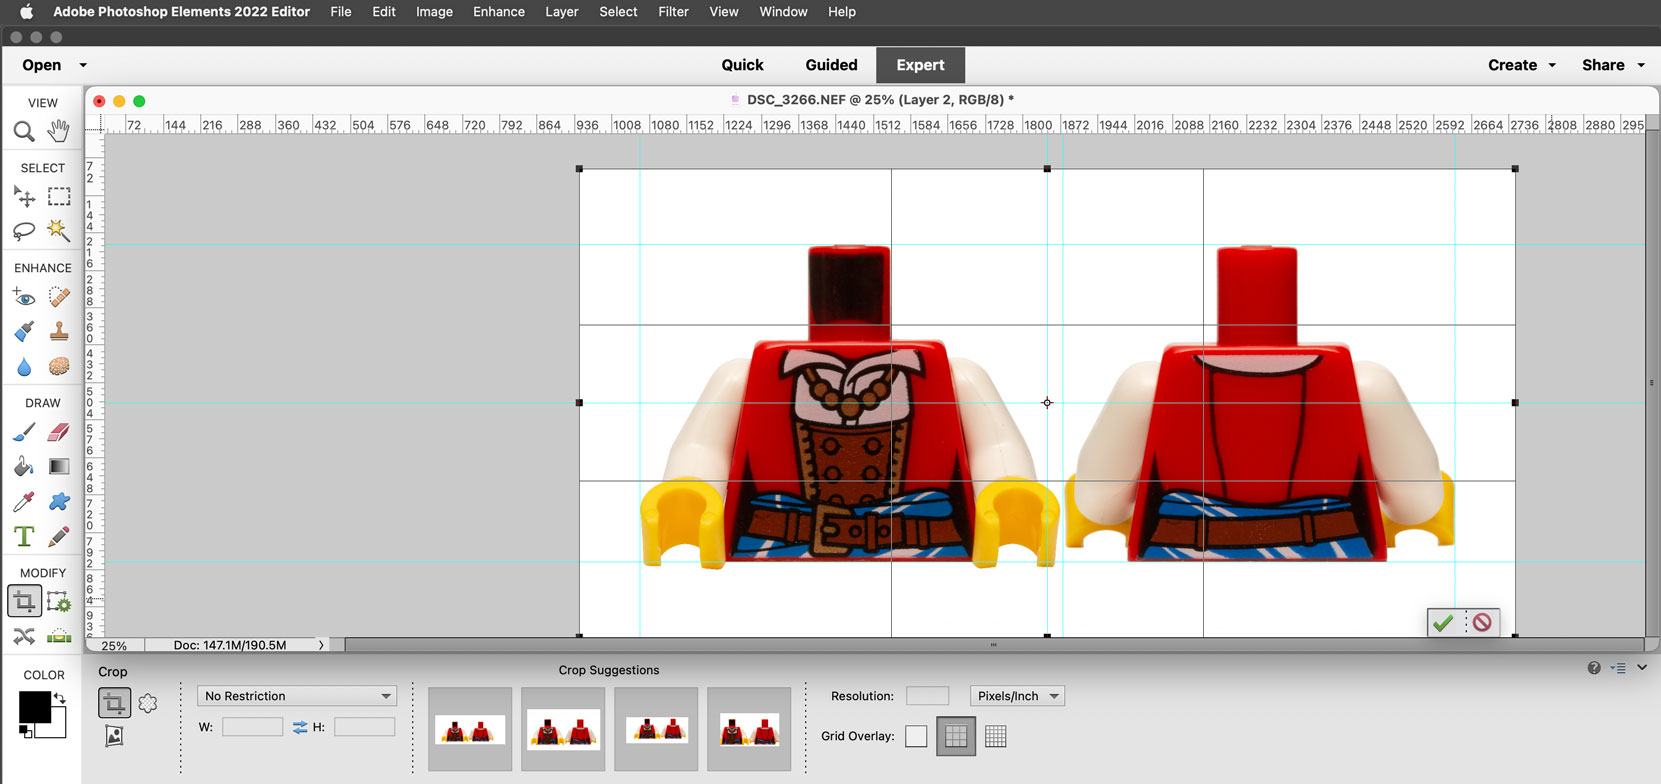Select the Sponge tool
The width and height of the screenshot is (1661, 784).
59,366
